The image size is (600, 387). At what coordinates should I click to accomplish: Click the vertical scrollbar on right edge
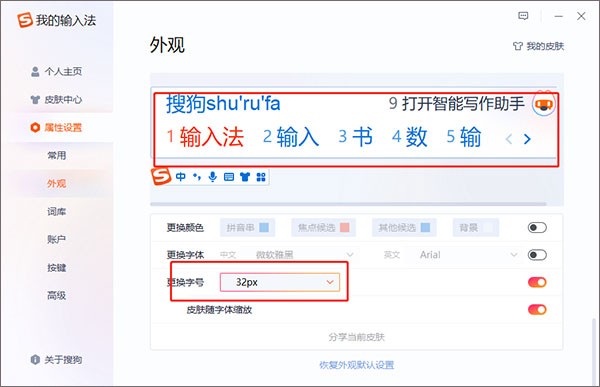[594, 351]
